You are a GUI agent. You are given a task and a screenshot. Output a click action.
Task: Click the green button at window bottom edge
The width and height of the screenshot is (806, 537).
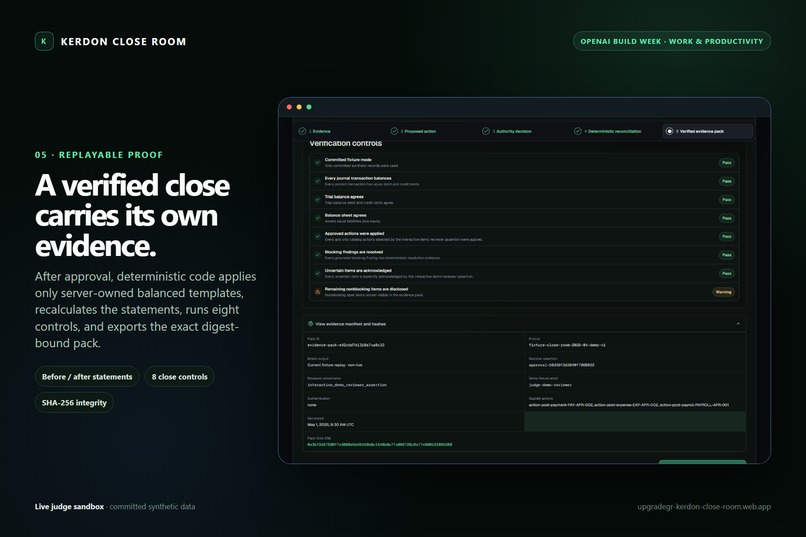click(702, 461)
